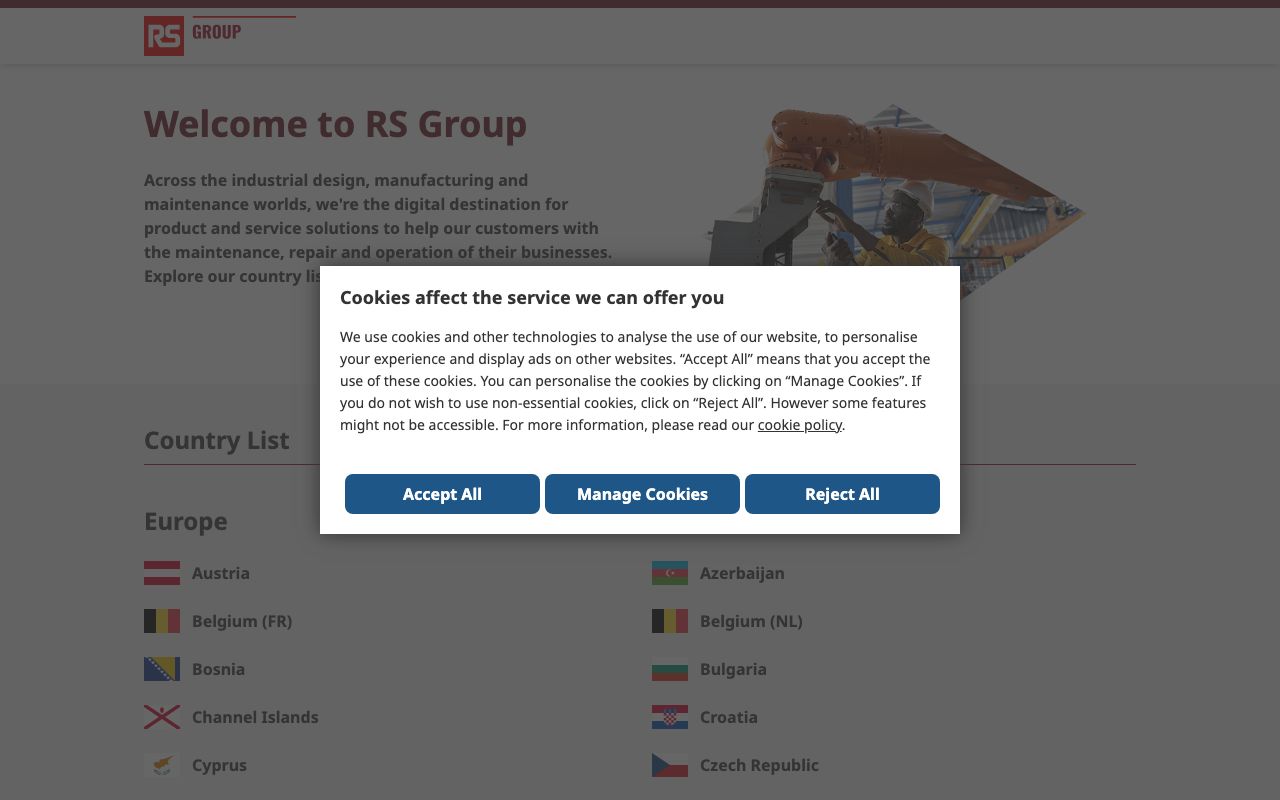Click the Europe region heading
The height and width of the screenshot is (800, 1280).
click(186, 521)
